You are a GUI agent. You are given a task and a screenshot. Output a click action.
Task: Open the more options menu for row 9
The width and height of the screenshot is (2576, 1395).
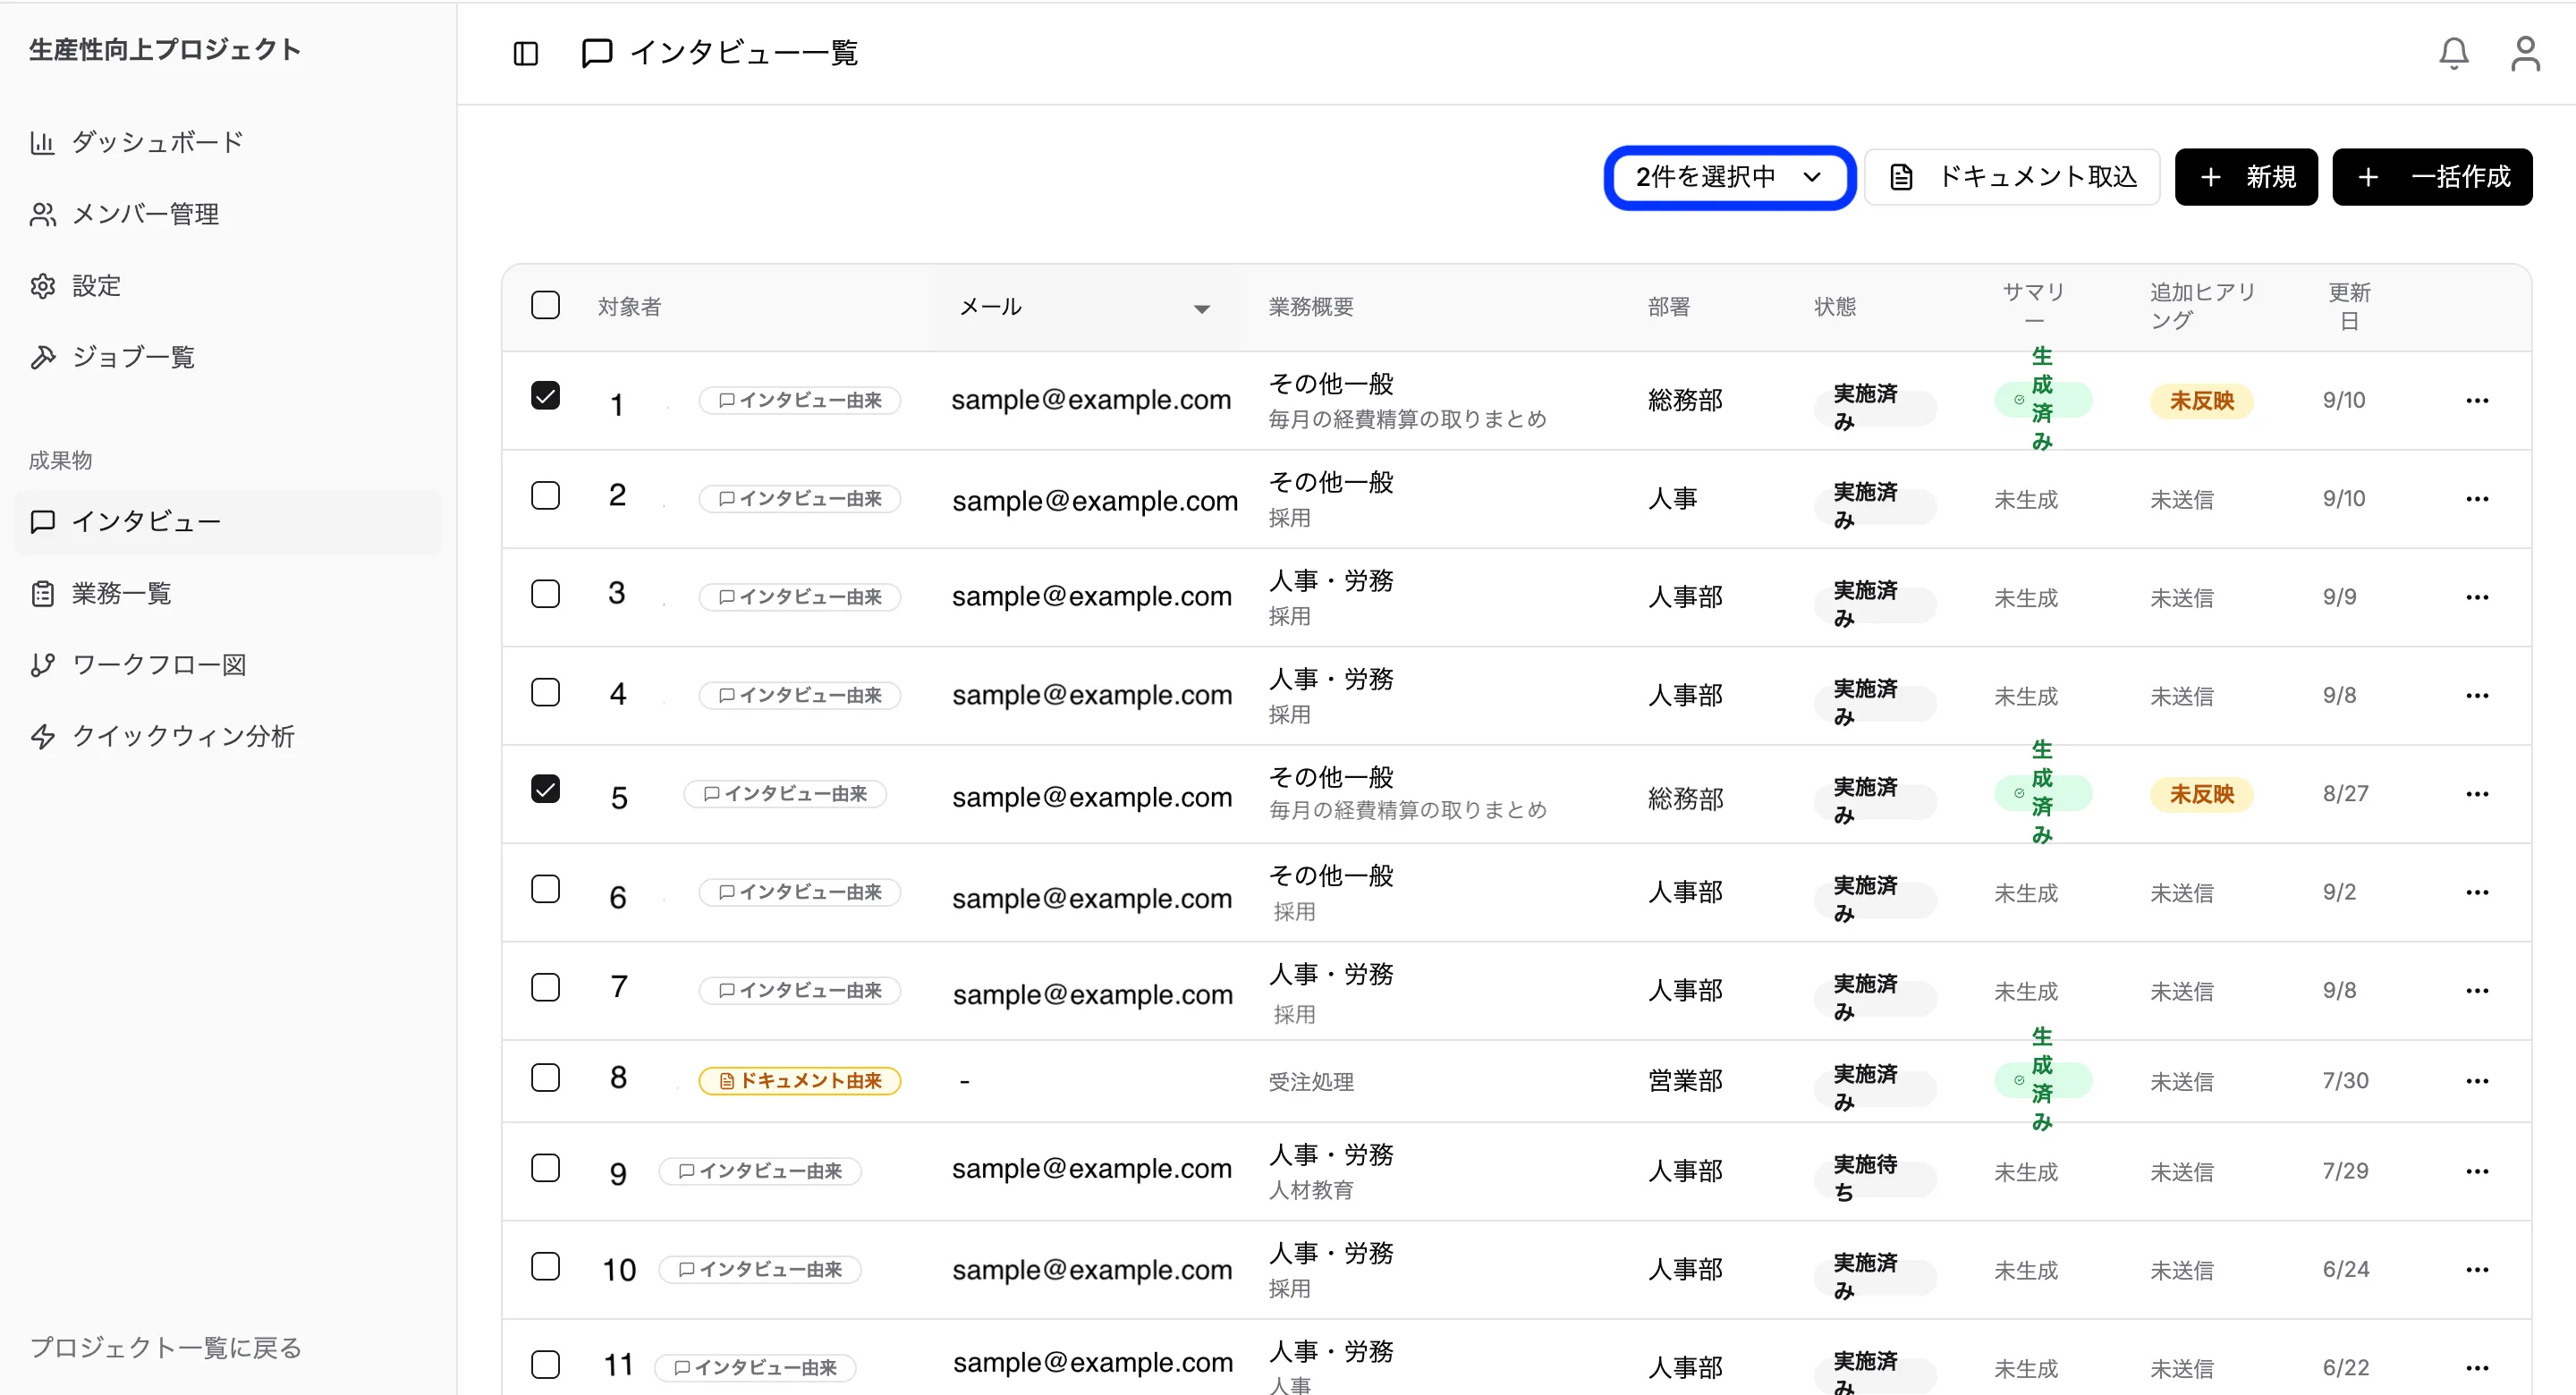pyautogui.click(x=2477, y=1170)
